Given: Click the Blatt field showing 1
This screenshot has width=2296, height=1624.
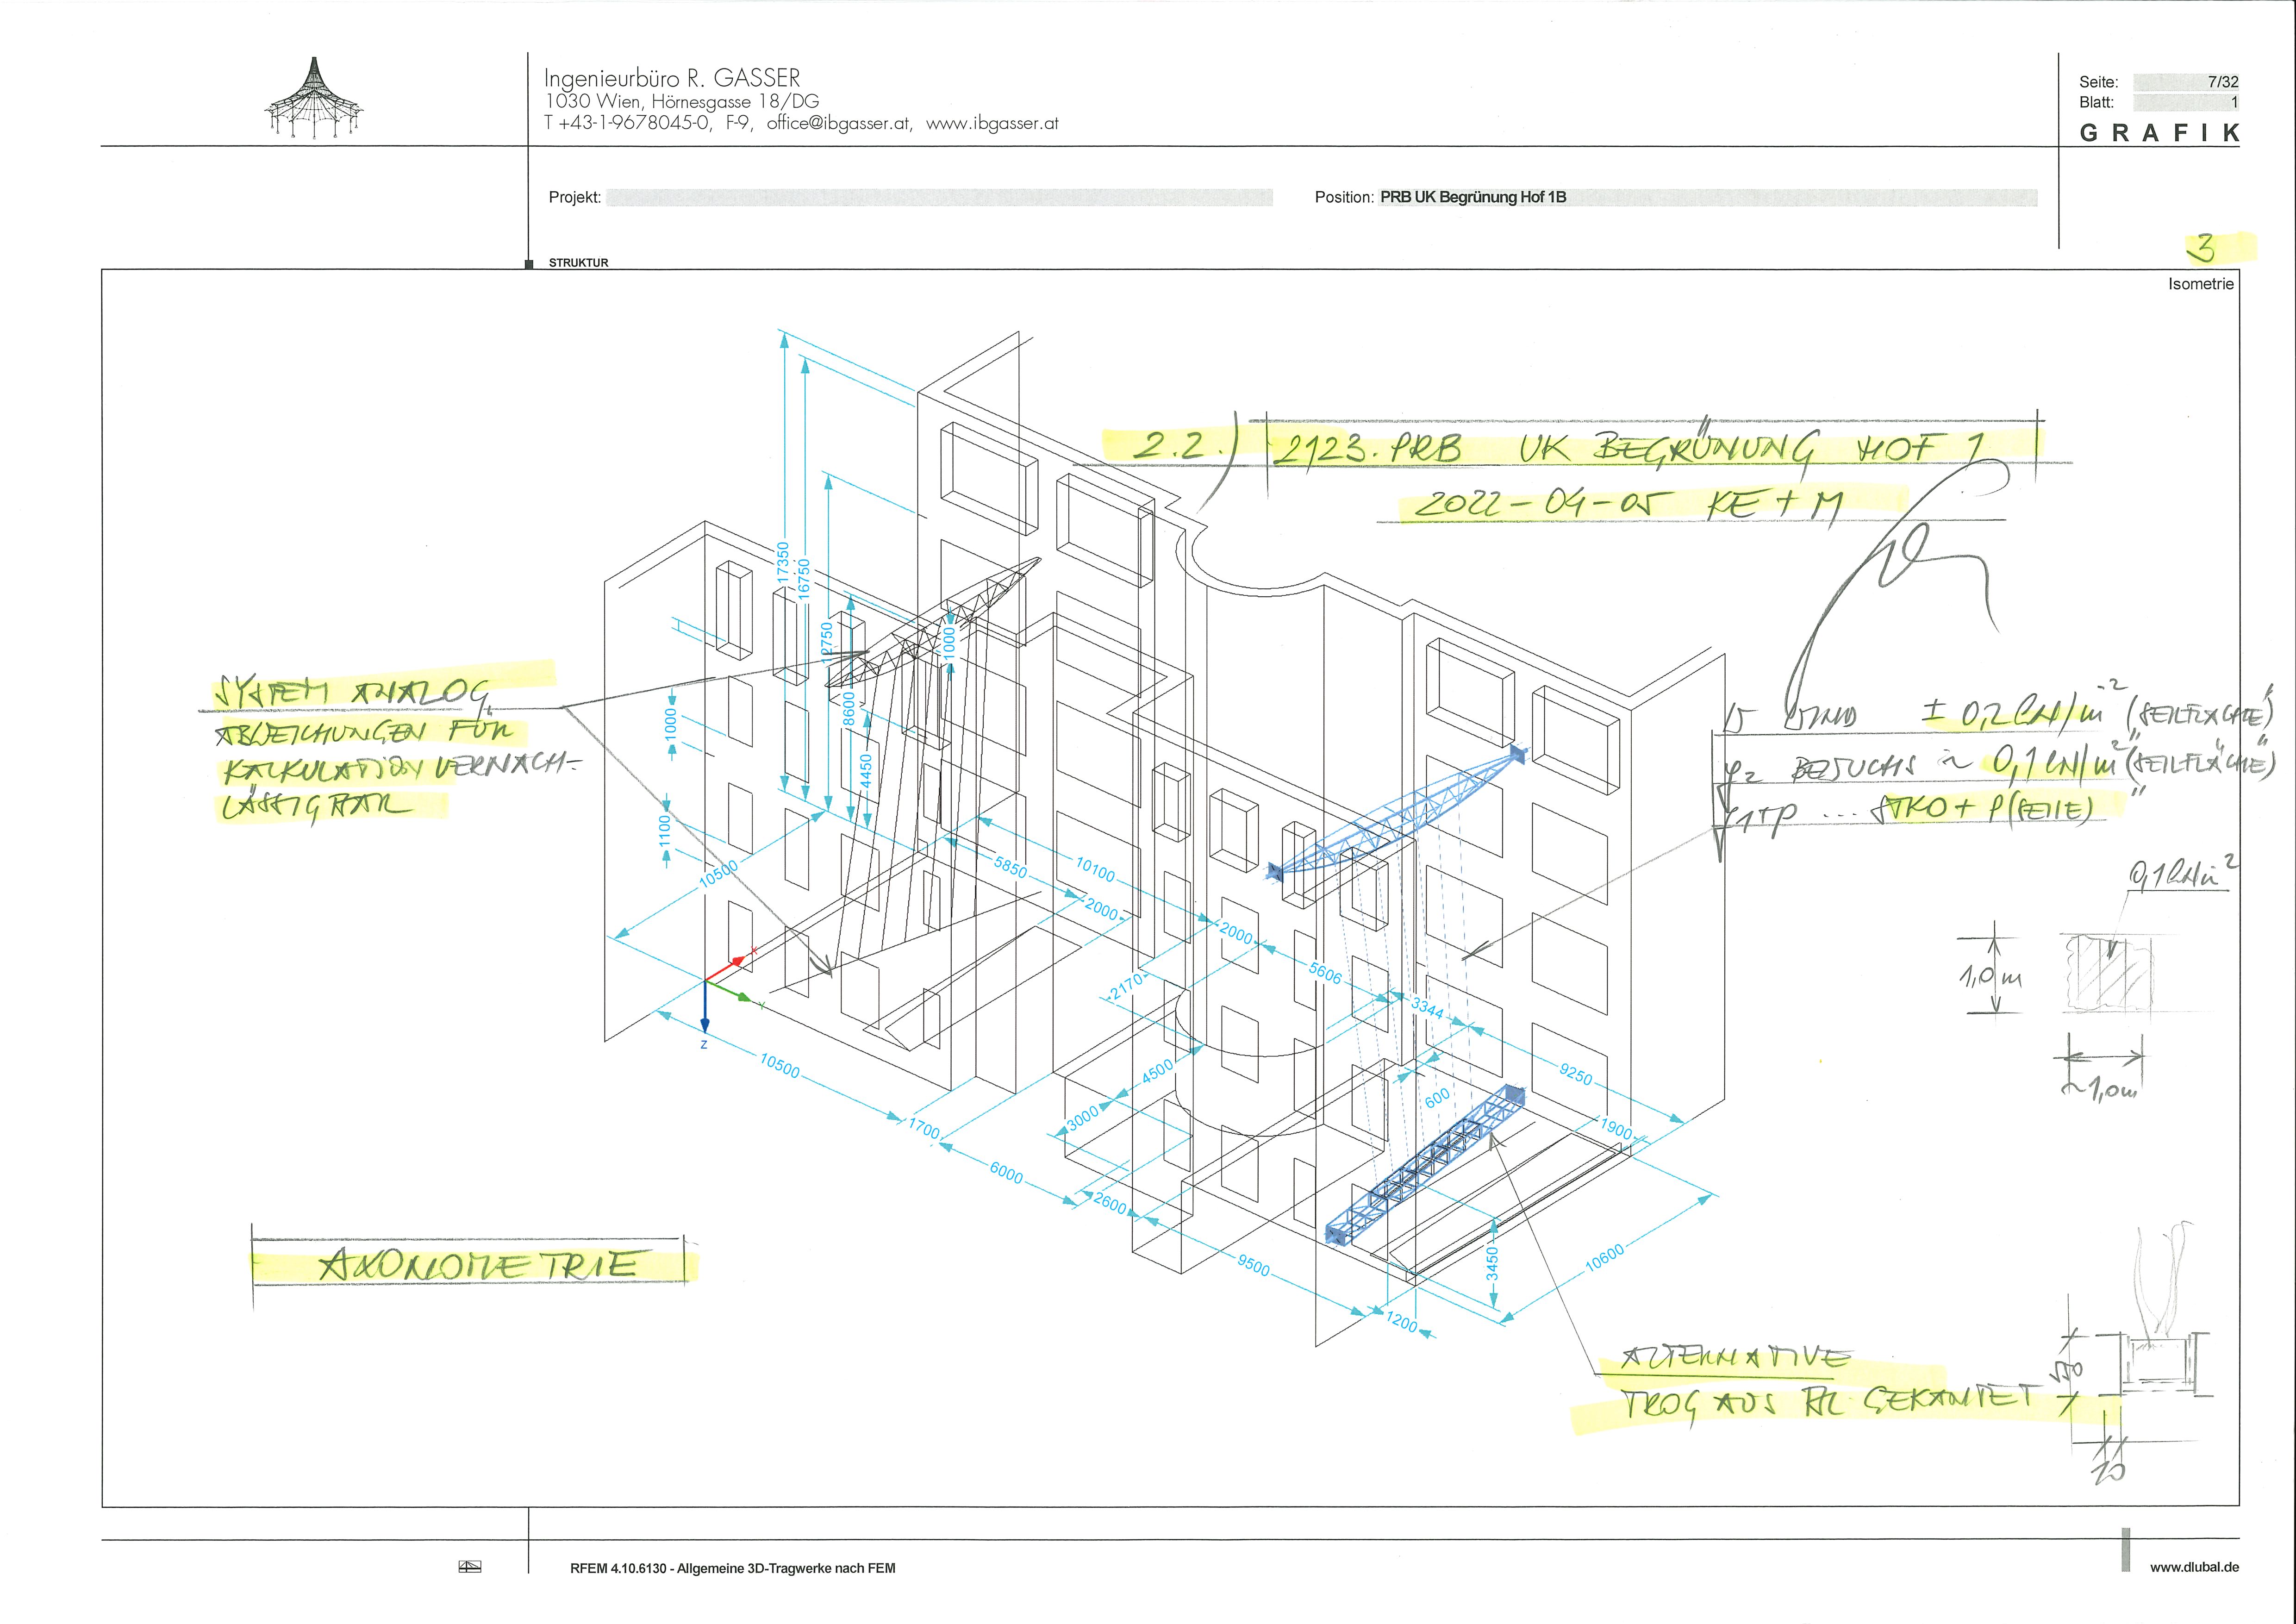Looking at the screenshot, I should [2185, 102].
